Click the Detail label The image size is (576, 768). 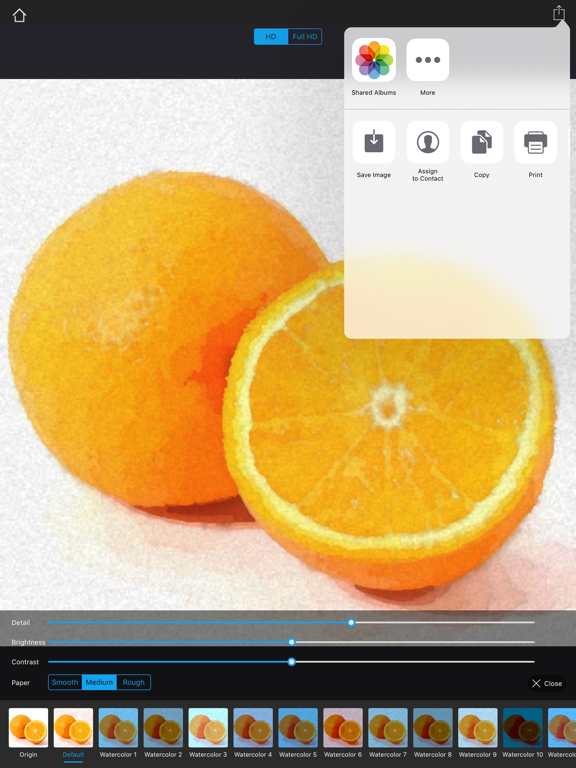pyautogui.click(x=21, y=623)
